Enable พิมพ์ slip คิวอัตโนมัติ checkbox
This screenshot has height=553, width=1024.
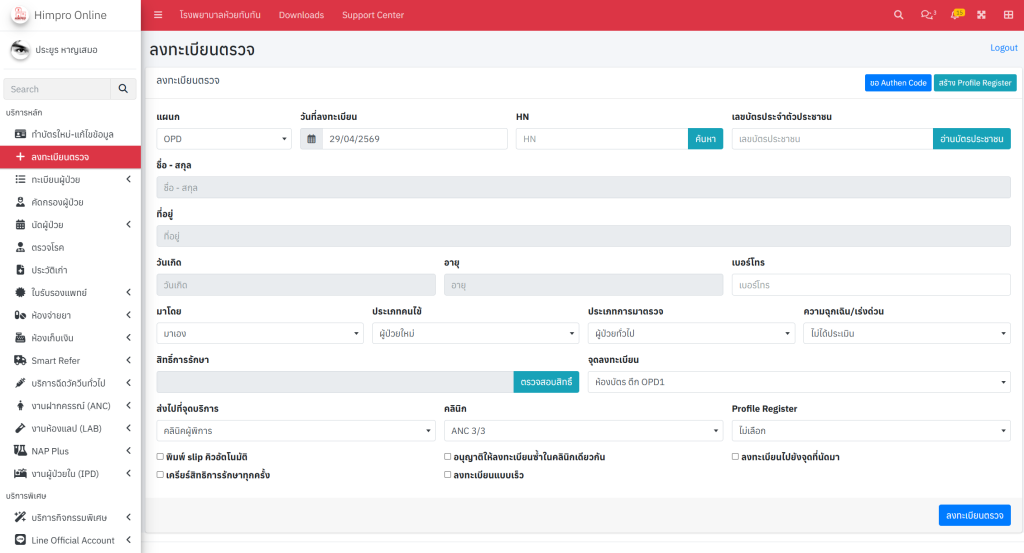(x=161, y=457)
